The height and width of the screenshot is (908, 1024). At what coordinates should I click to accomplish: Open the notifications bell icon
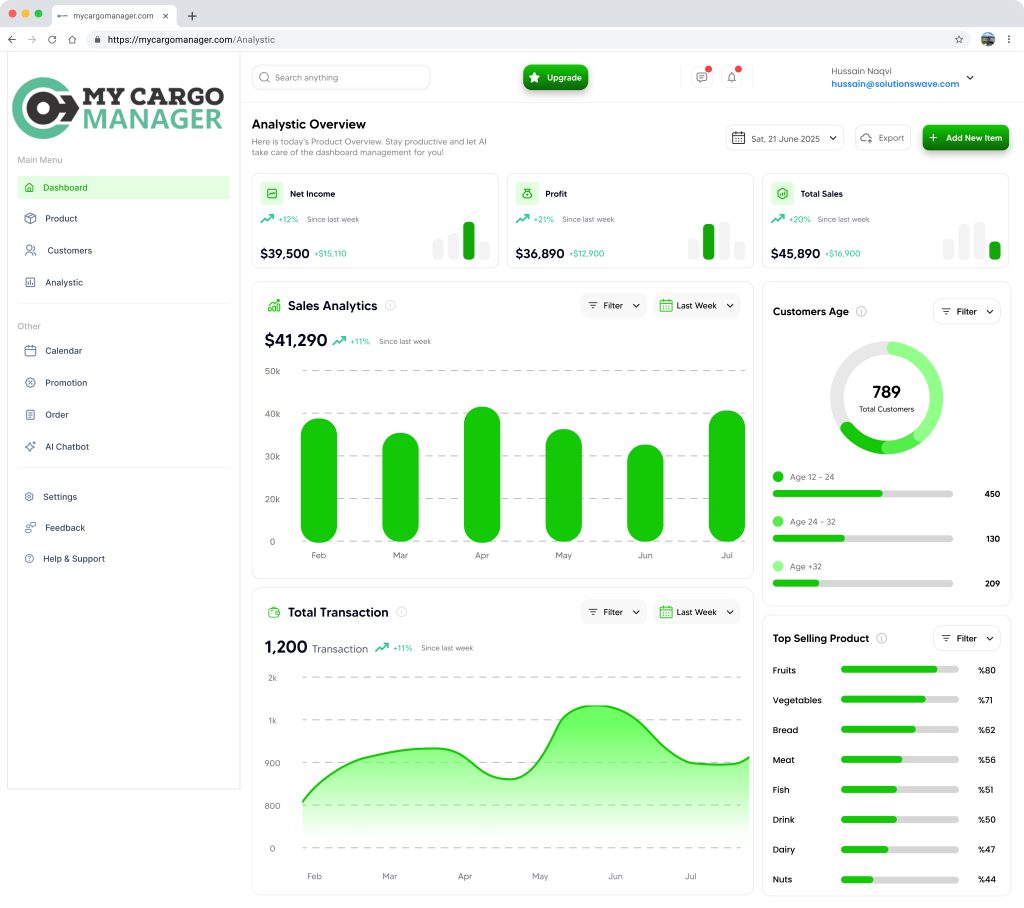(x=731, y=78)
